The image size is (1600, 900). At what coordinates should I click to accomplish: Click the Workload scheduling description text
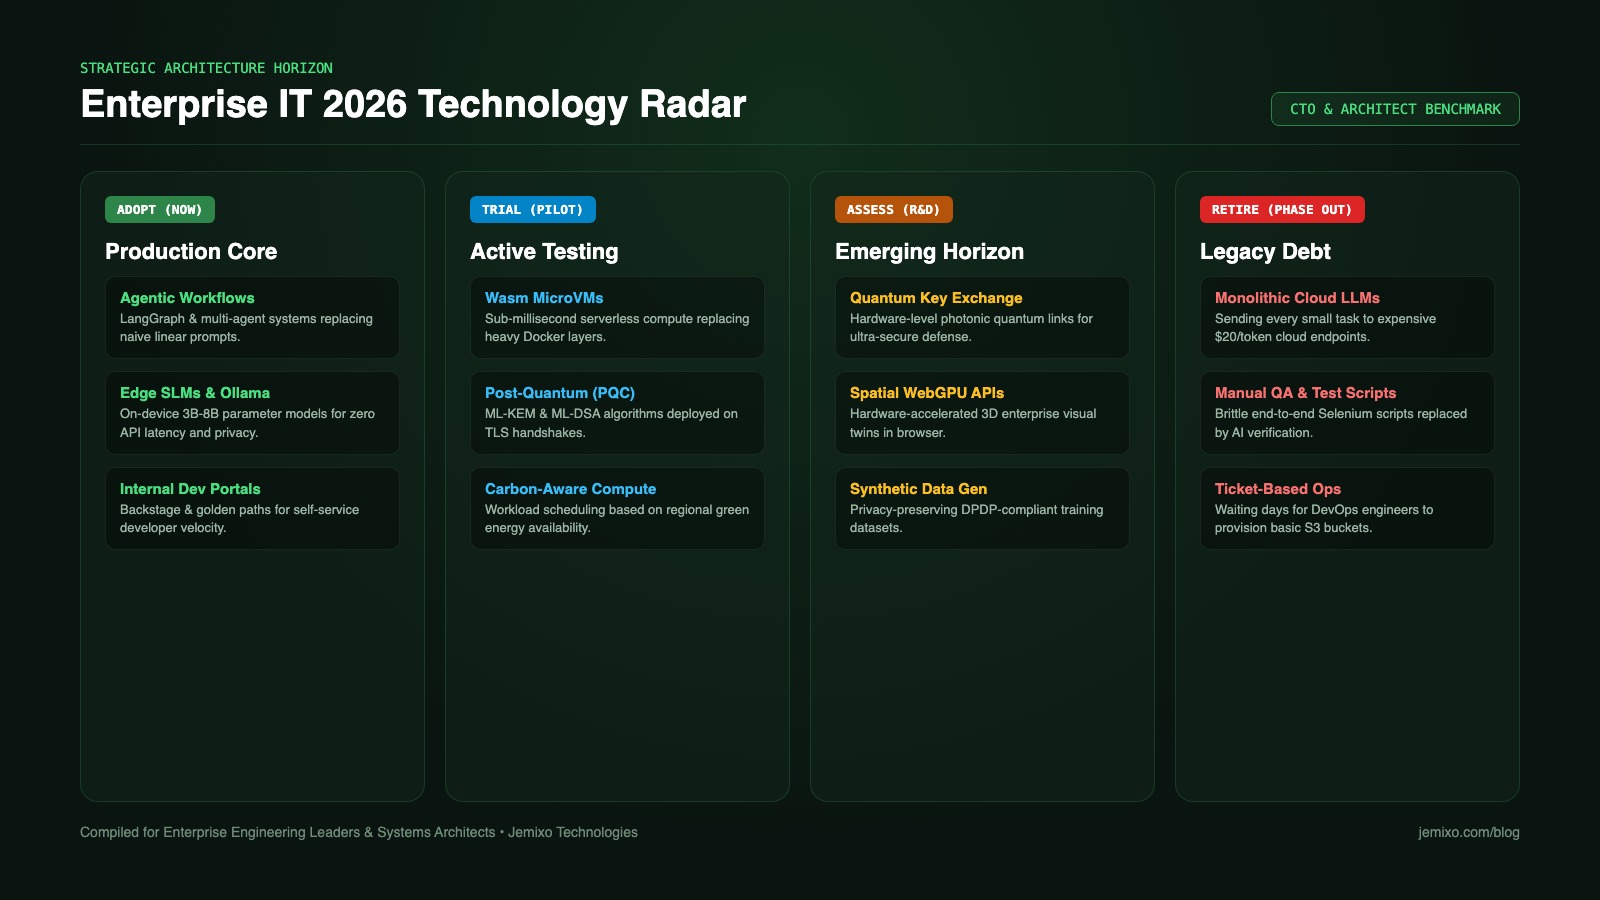coord(617,519)
